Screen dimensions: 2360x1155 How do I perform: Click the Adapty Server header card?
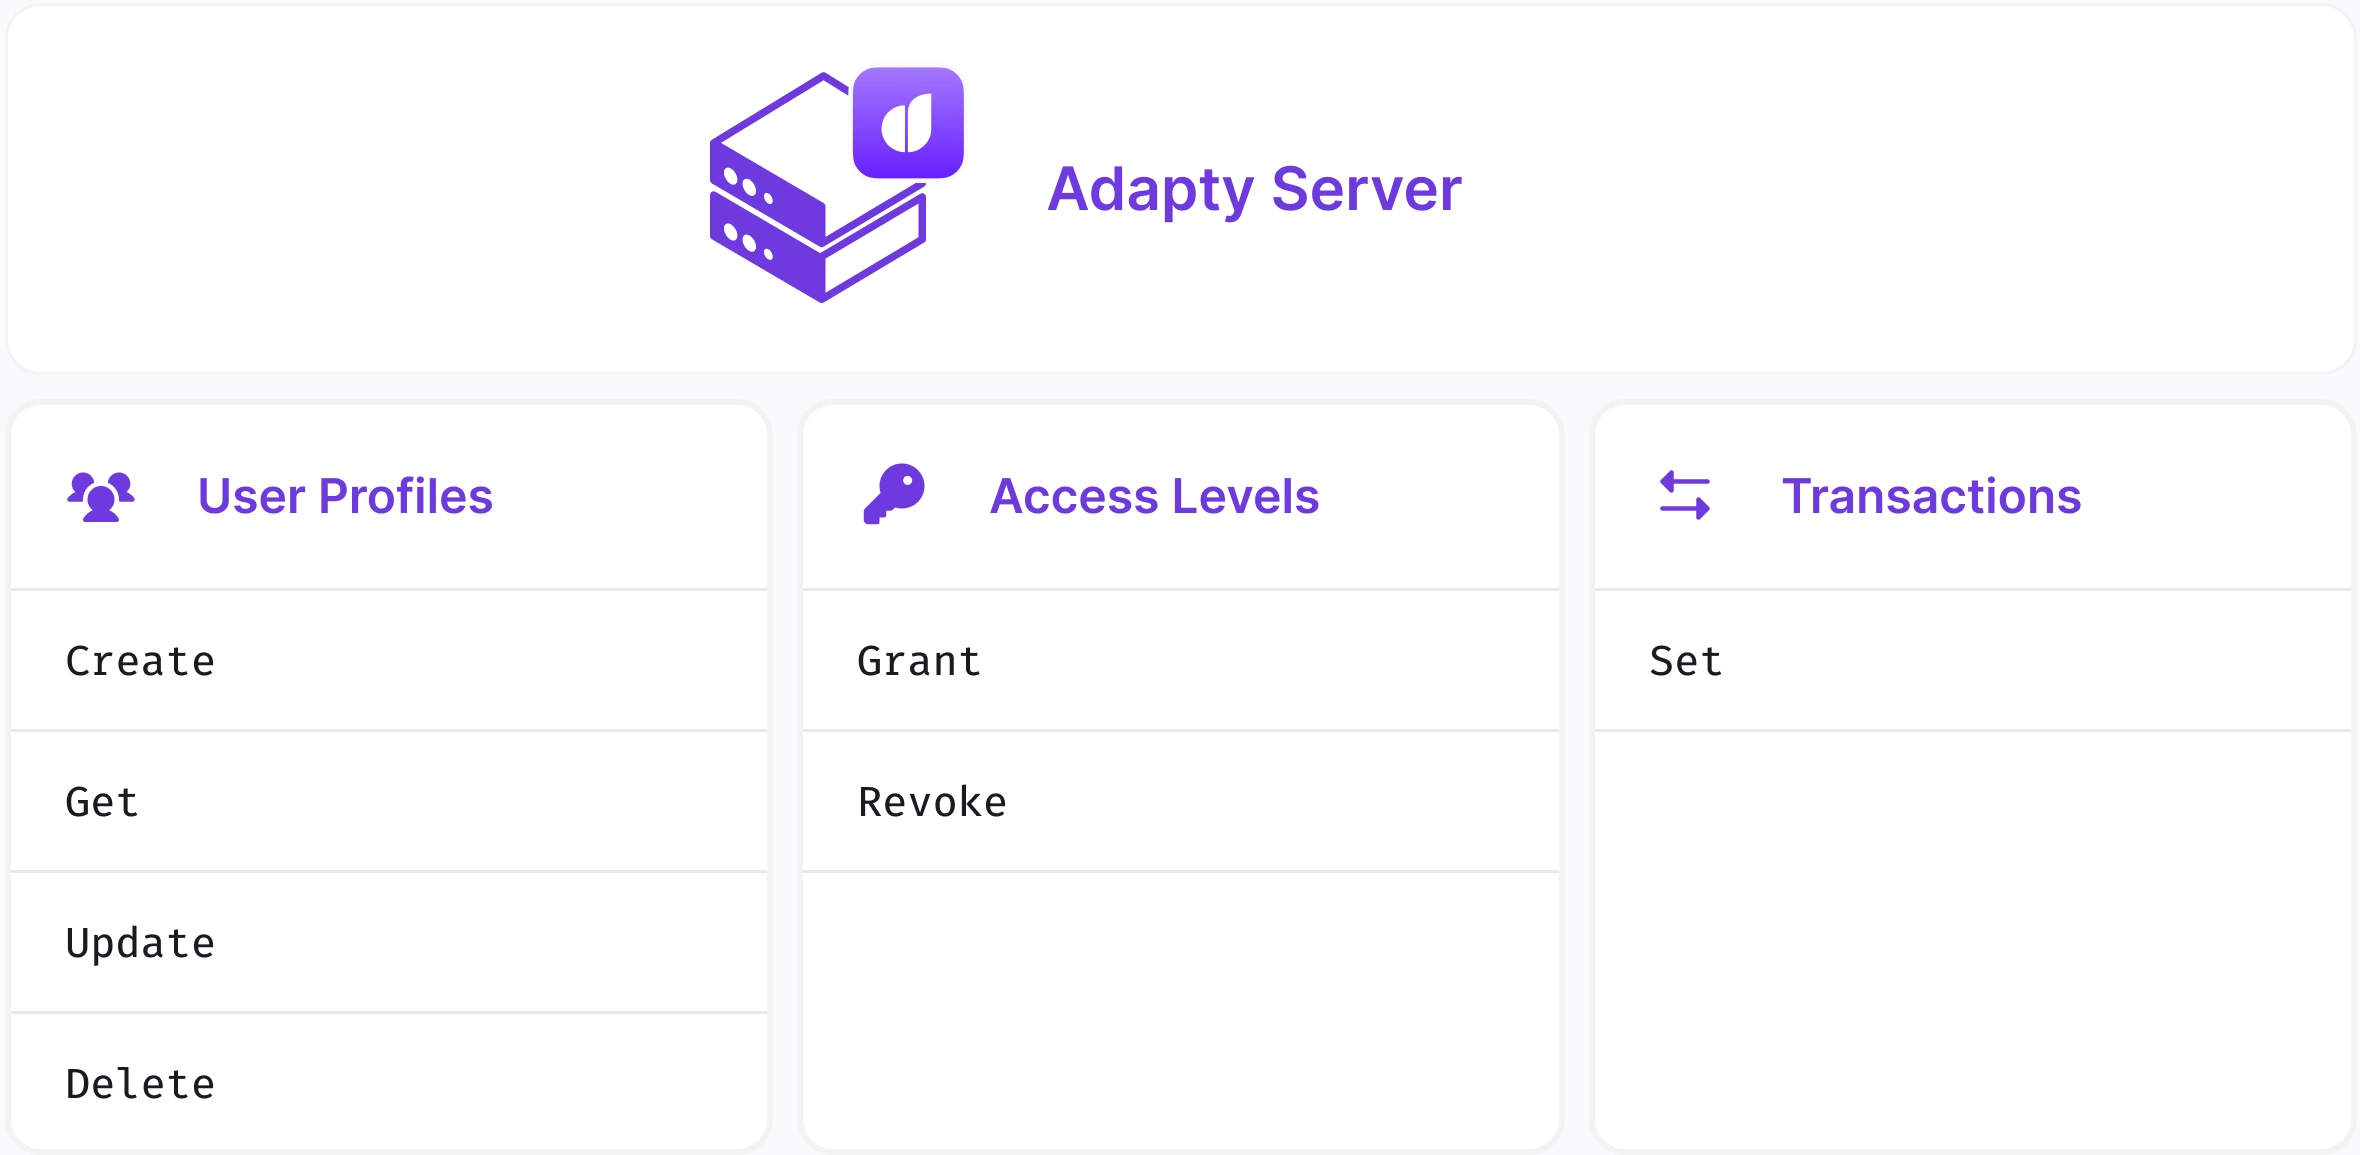click(x=1800, y=190)
